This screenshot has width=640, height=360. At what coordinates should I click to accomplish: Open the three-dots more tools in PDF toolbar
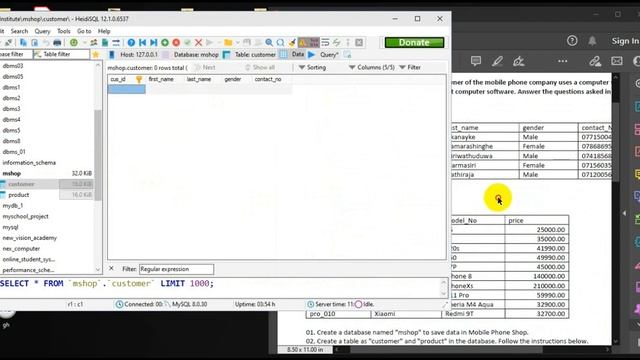point(562,61)
